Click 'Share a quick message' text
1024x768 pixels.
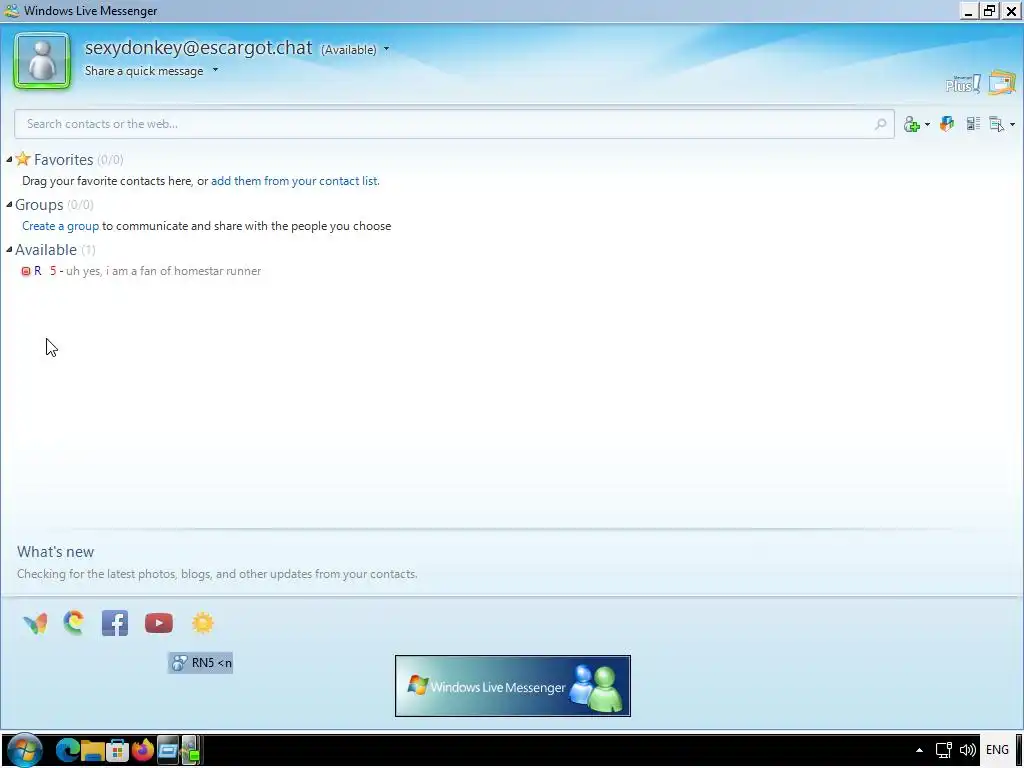pos(144,71)
